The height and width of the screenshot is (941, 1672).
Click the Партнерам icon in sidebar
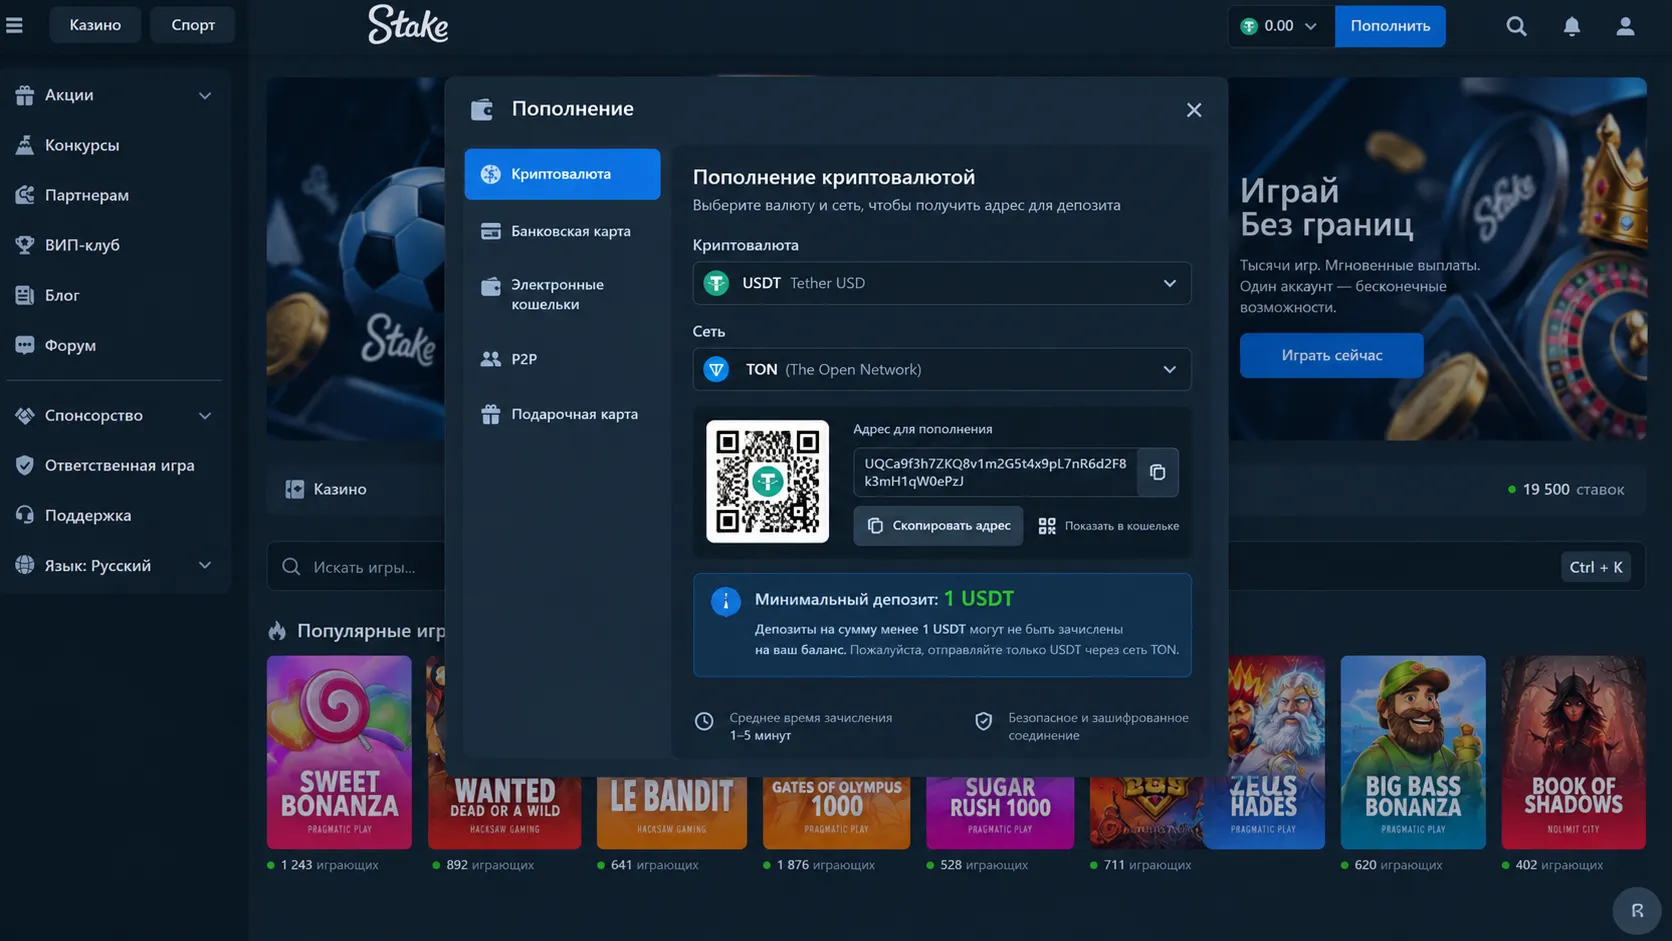25,195
